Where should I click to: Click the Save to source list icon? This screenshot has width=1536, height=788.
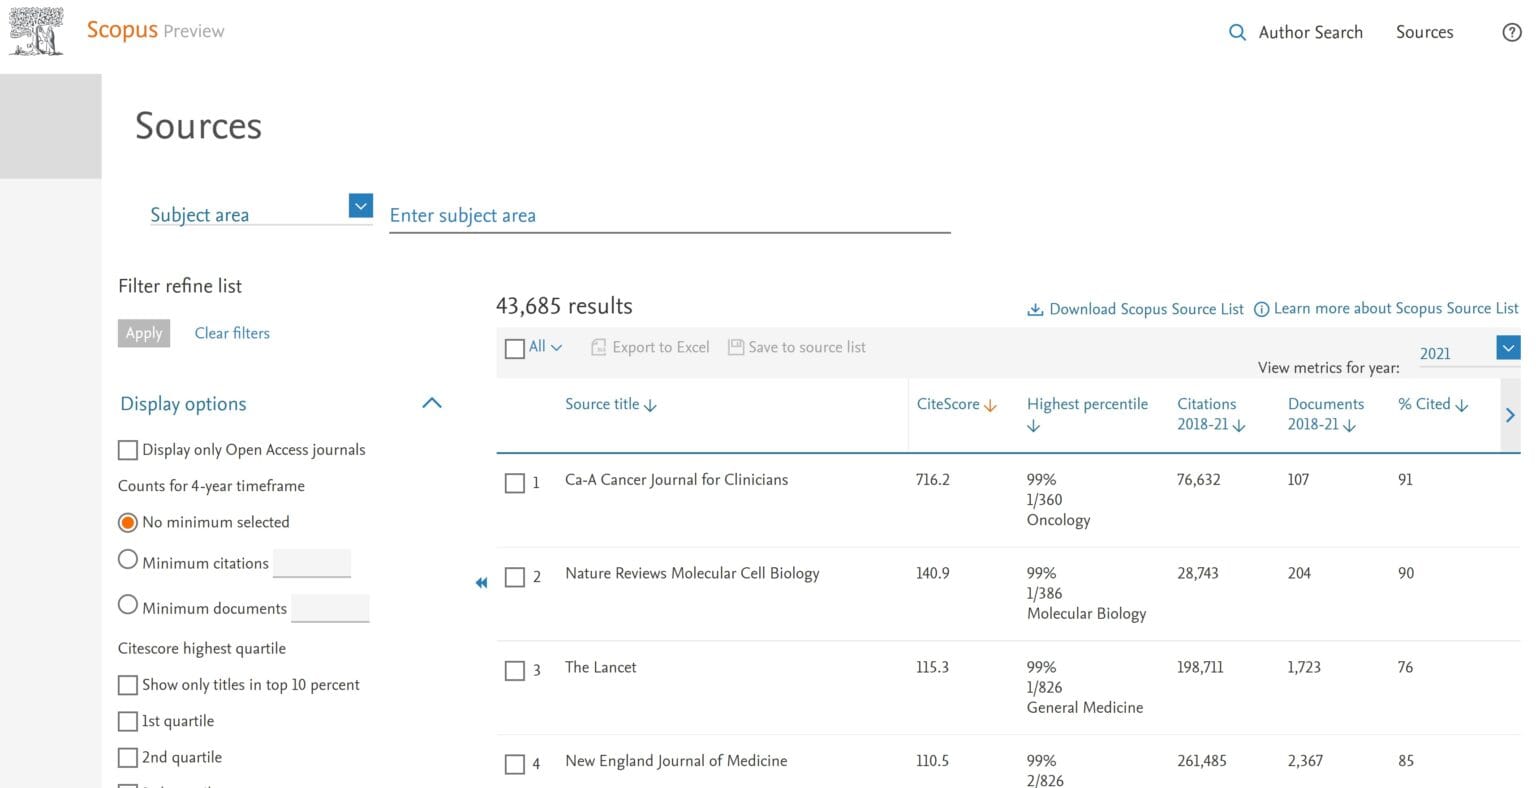(736, 347)
